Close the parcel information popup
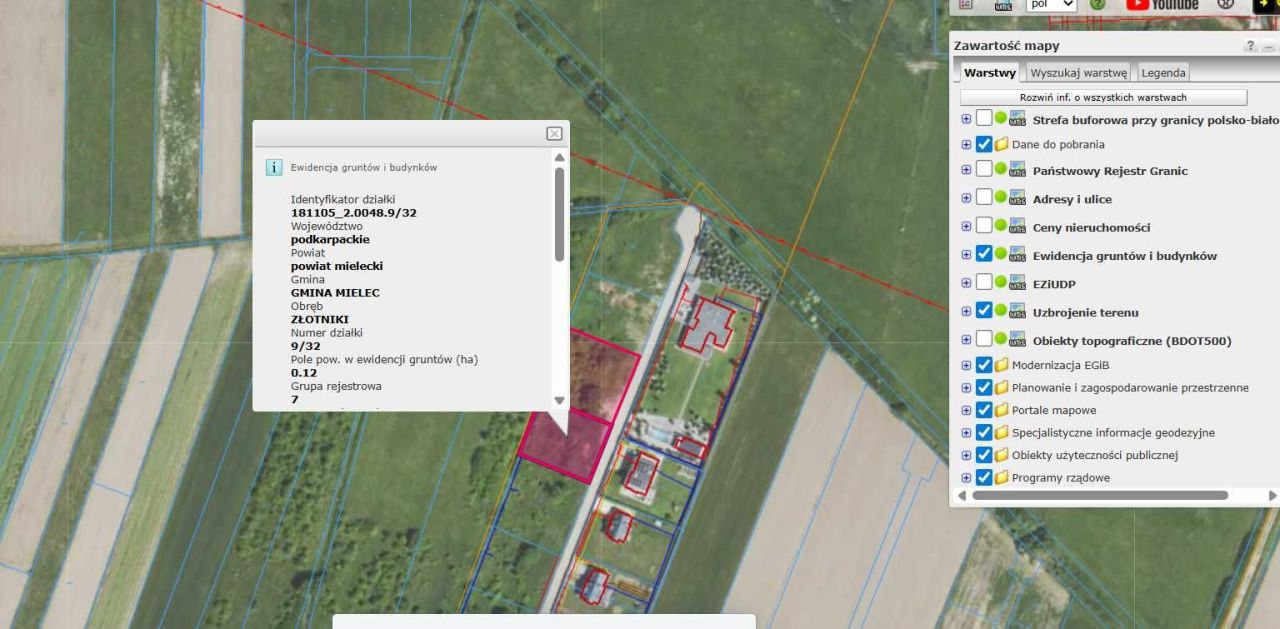The width and height of the screenshot is (1280, 629). point(554,134)
